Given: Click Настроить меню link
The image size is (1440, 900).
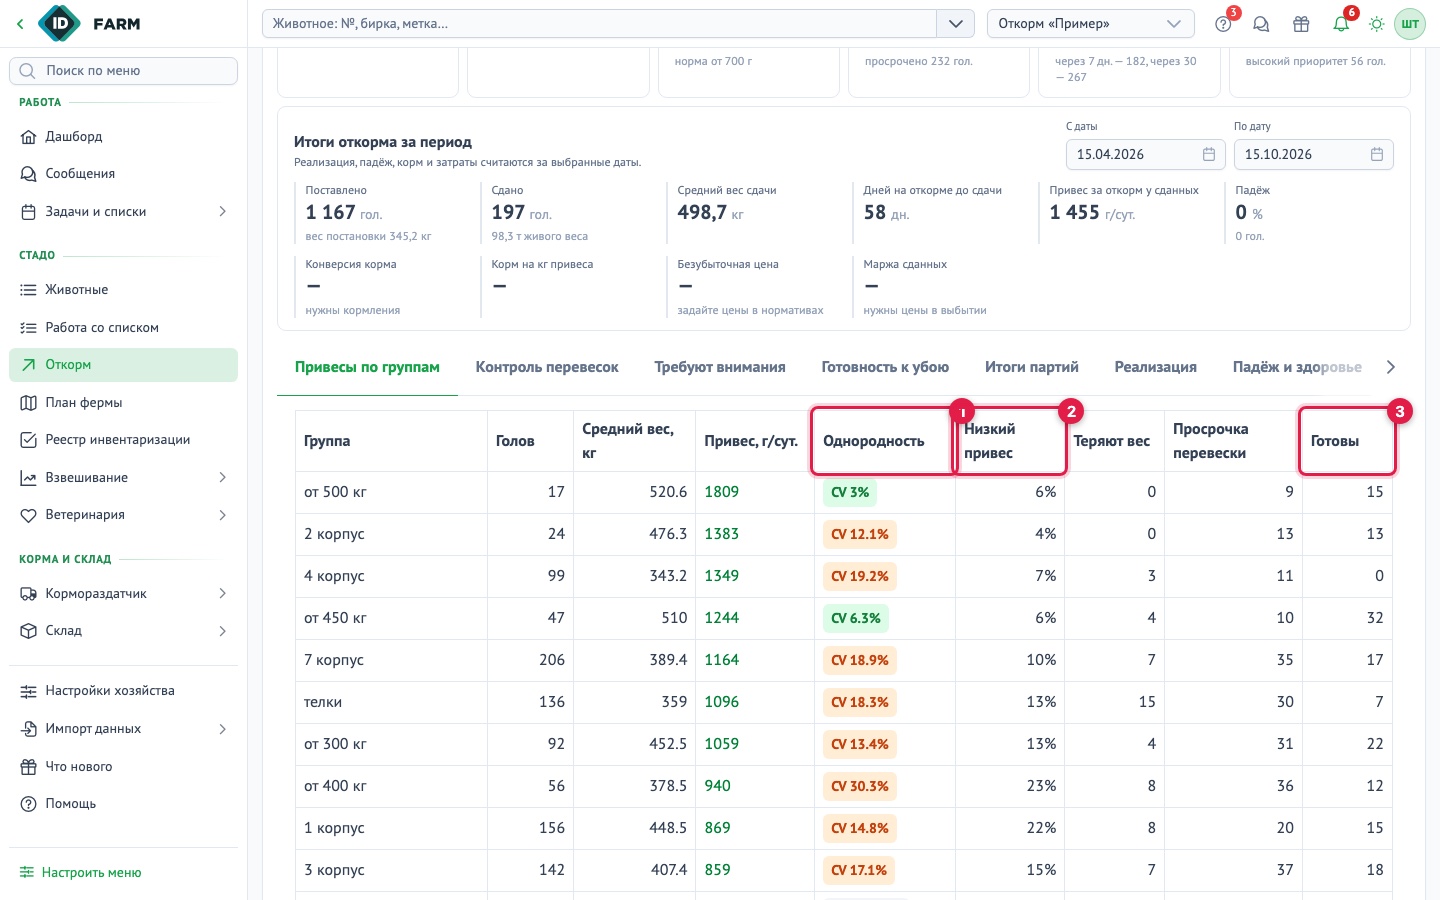Looking at the screenshot, I should click(81, 873).
